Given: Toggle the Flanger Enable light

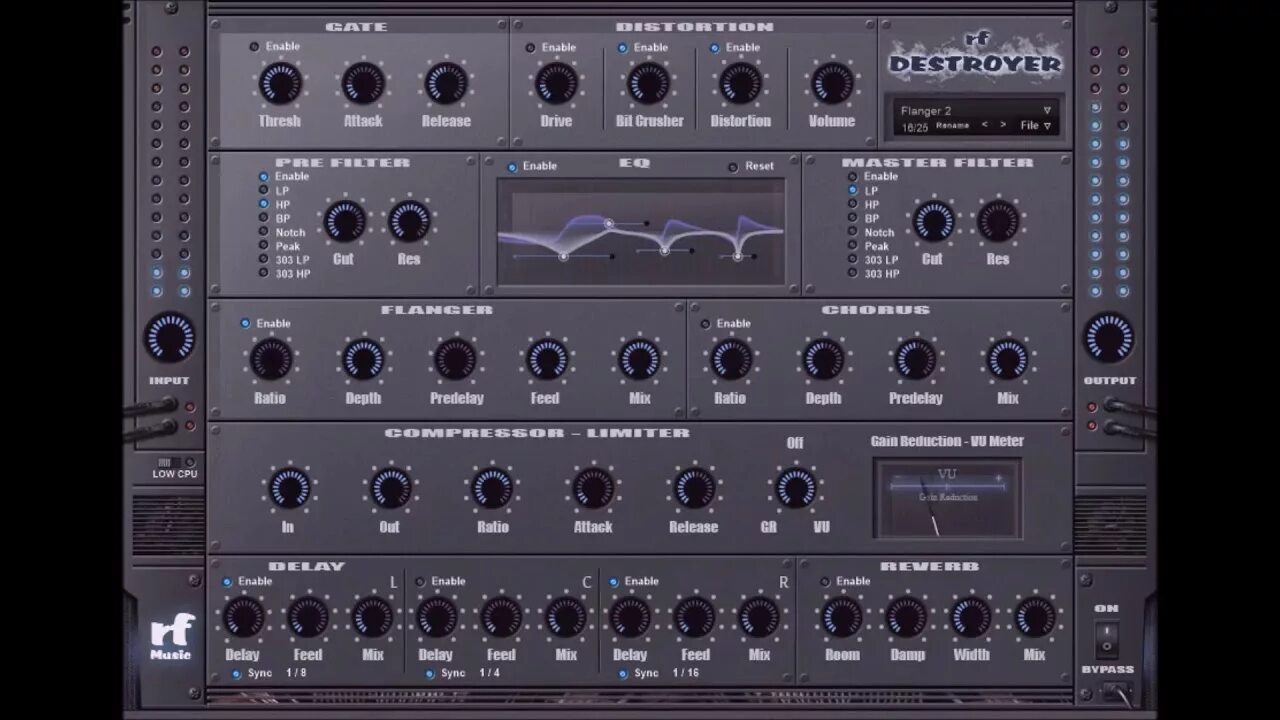Looking at the screenshot, I should click(x=245, y=323).
